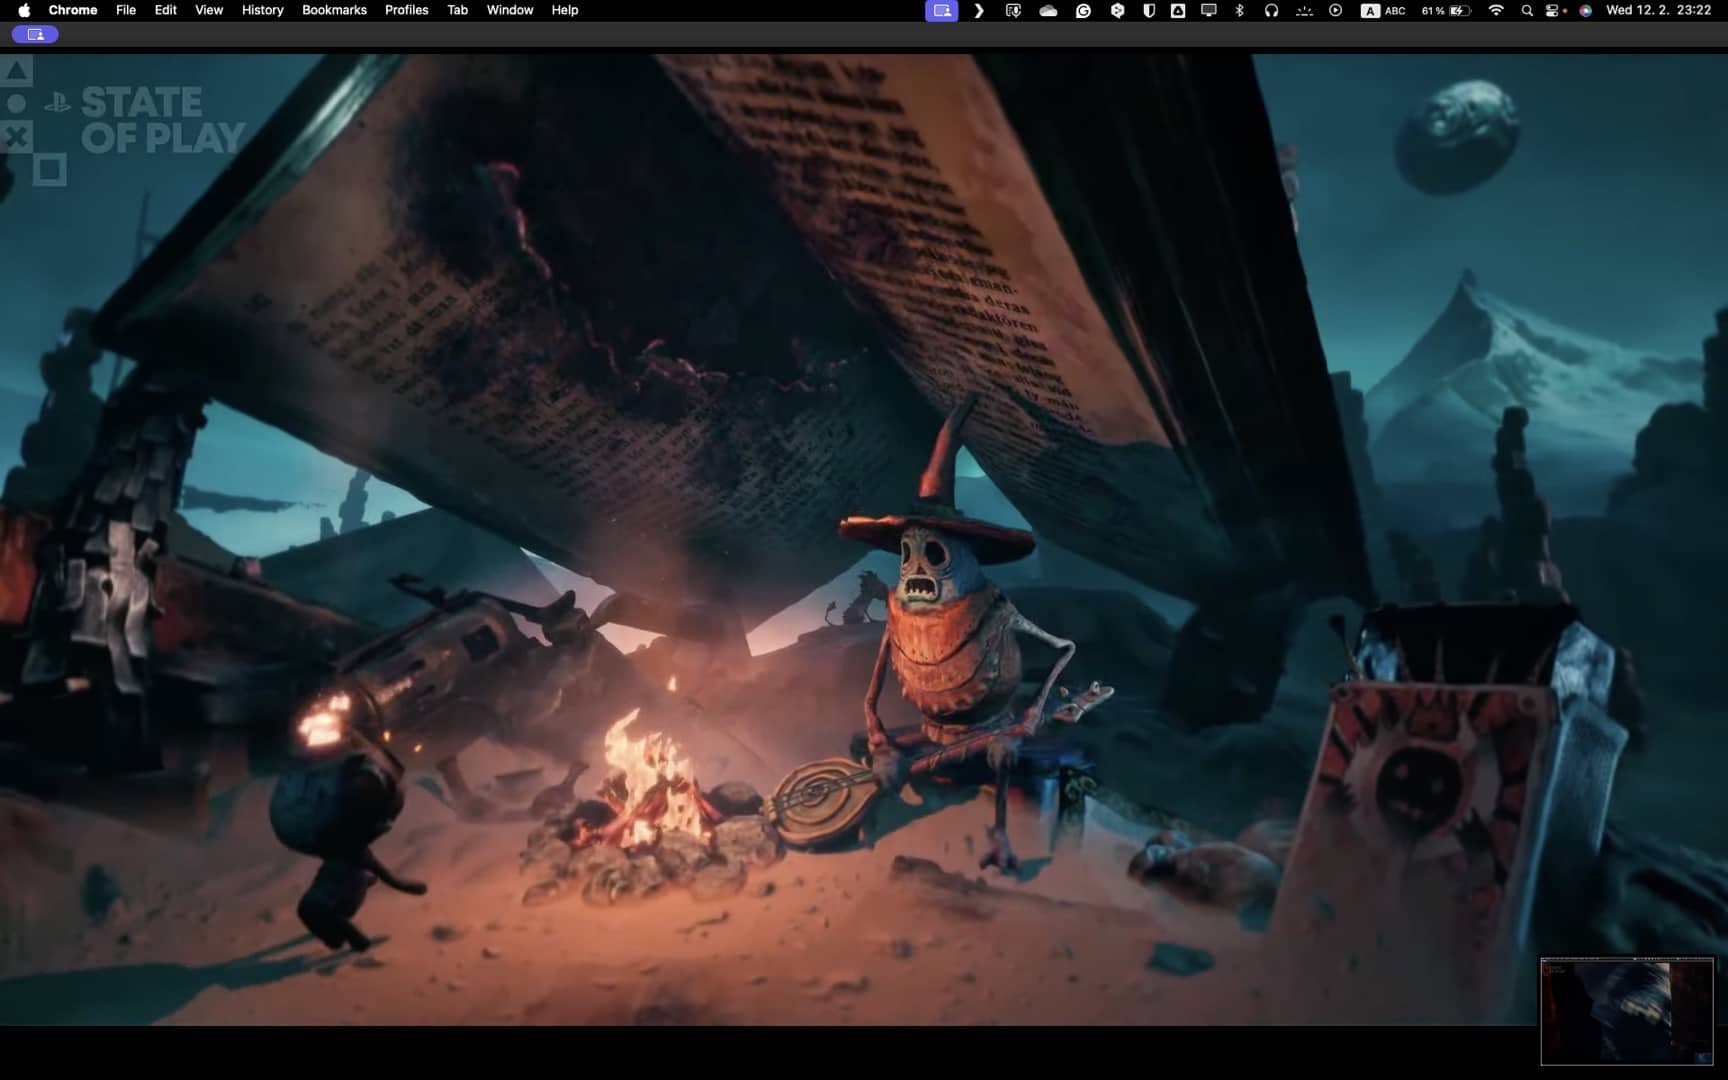Click the framed icon left of the cloud icon
The height and width of the screenshot is (1080, 1728).
(x=1013, y=10)
